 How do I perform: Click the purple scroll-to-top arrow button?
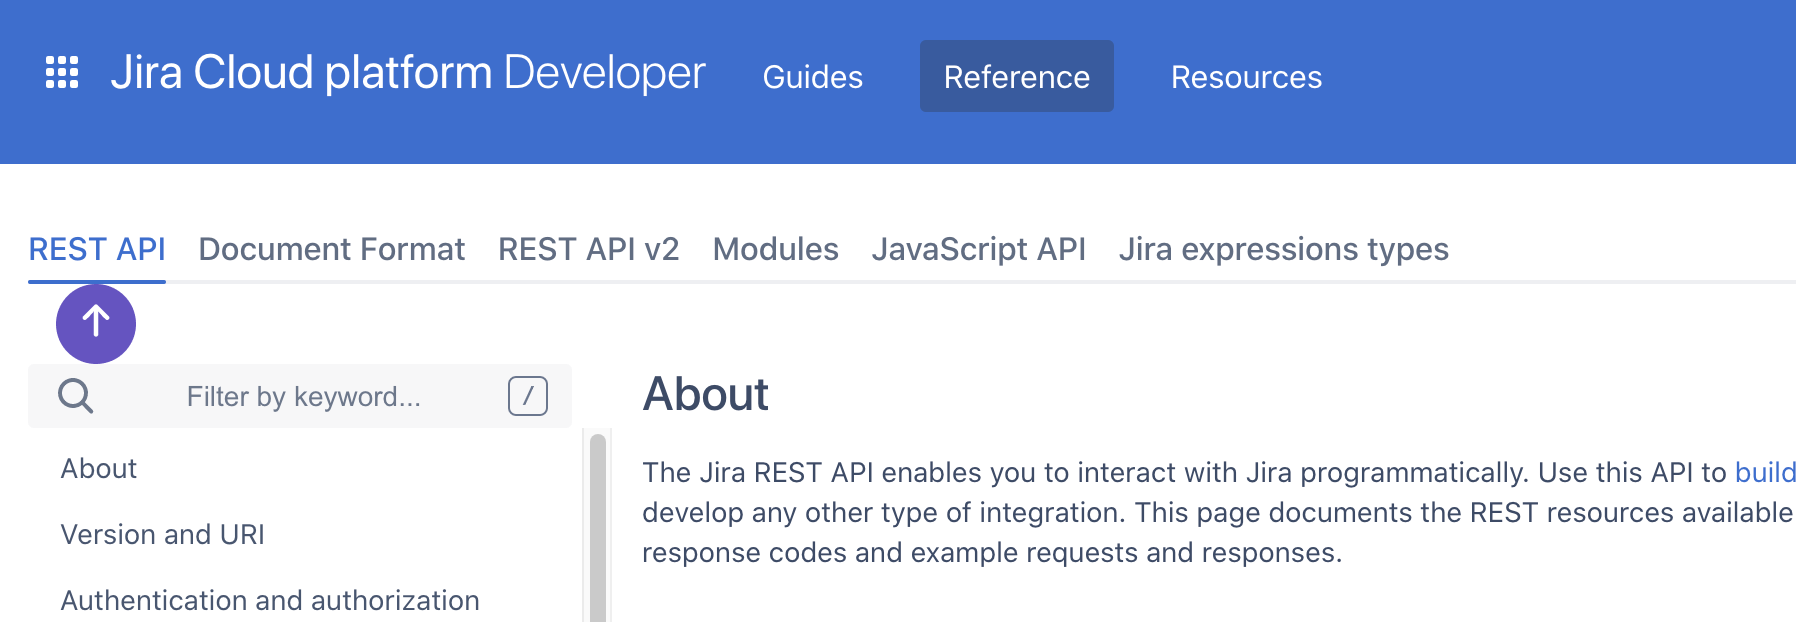[x=96, y=323]
